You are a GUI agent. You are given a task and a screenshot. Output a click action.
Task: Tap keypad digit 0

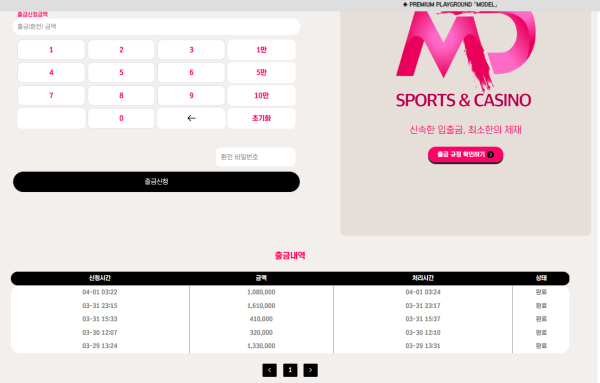coord(121,118)
